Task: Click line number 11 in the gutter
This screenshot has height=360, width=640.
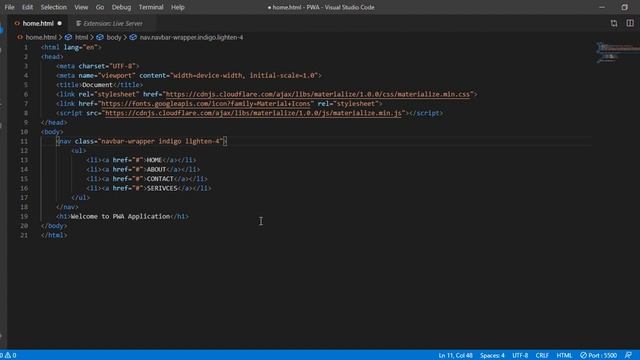Action: point(24,141)
